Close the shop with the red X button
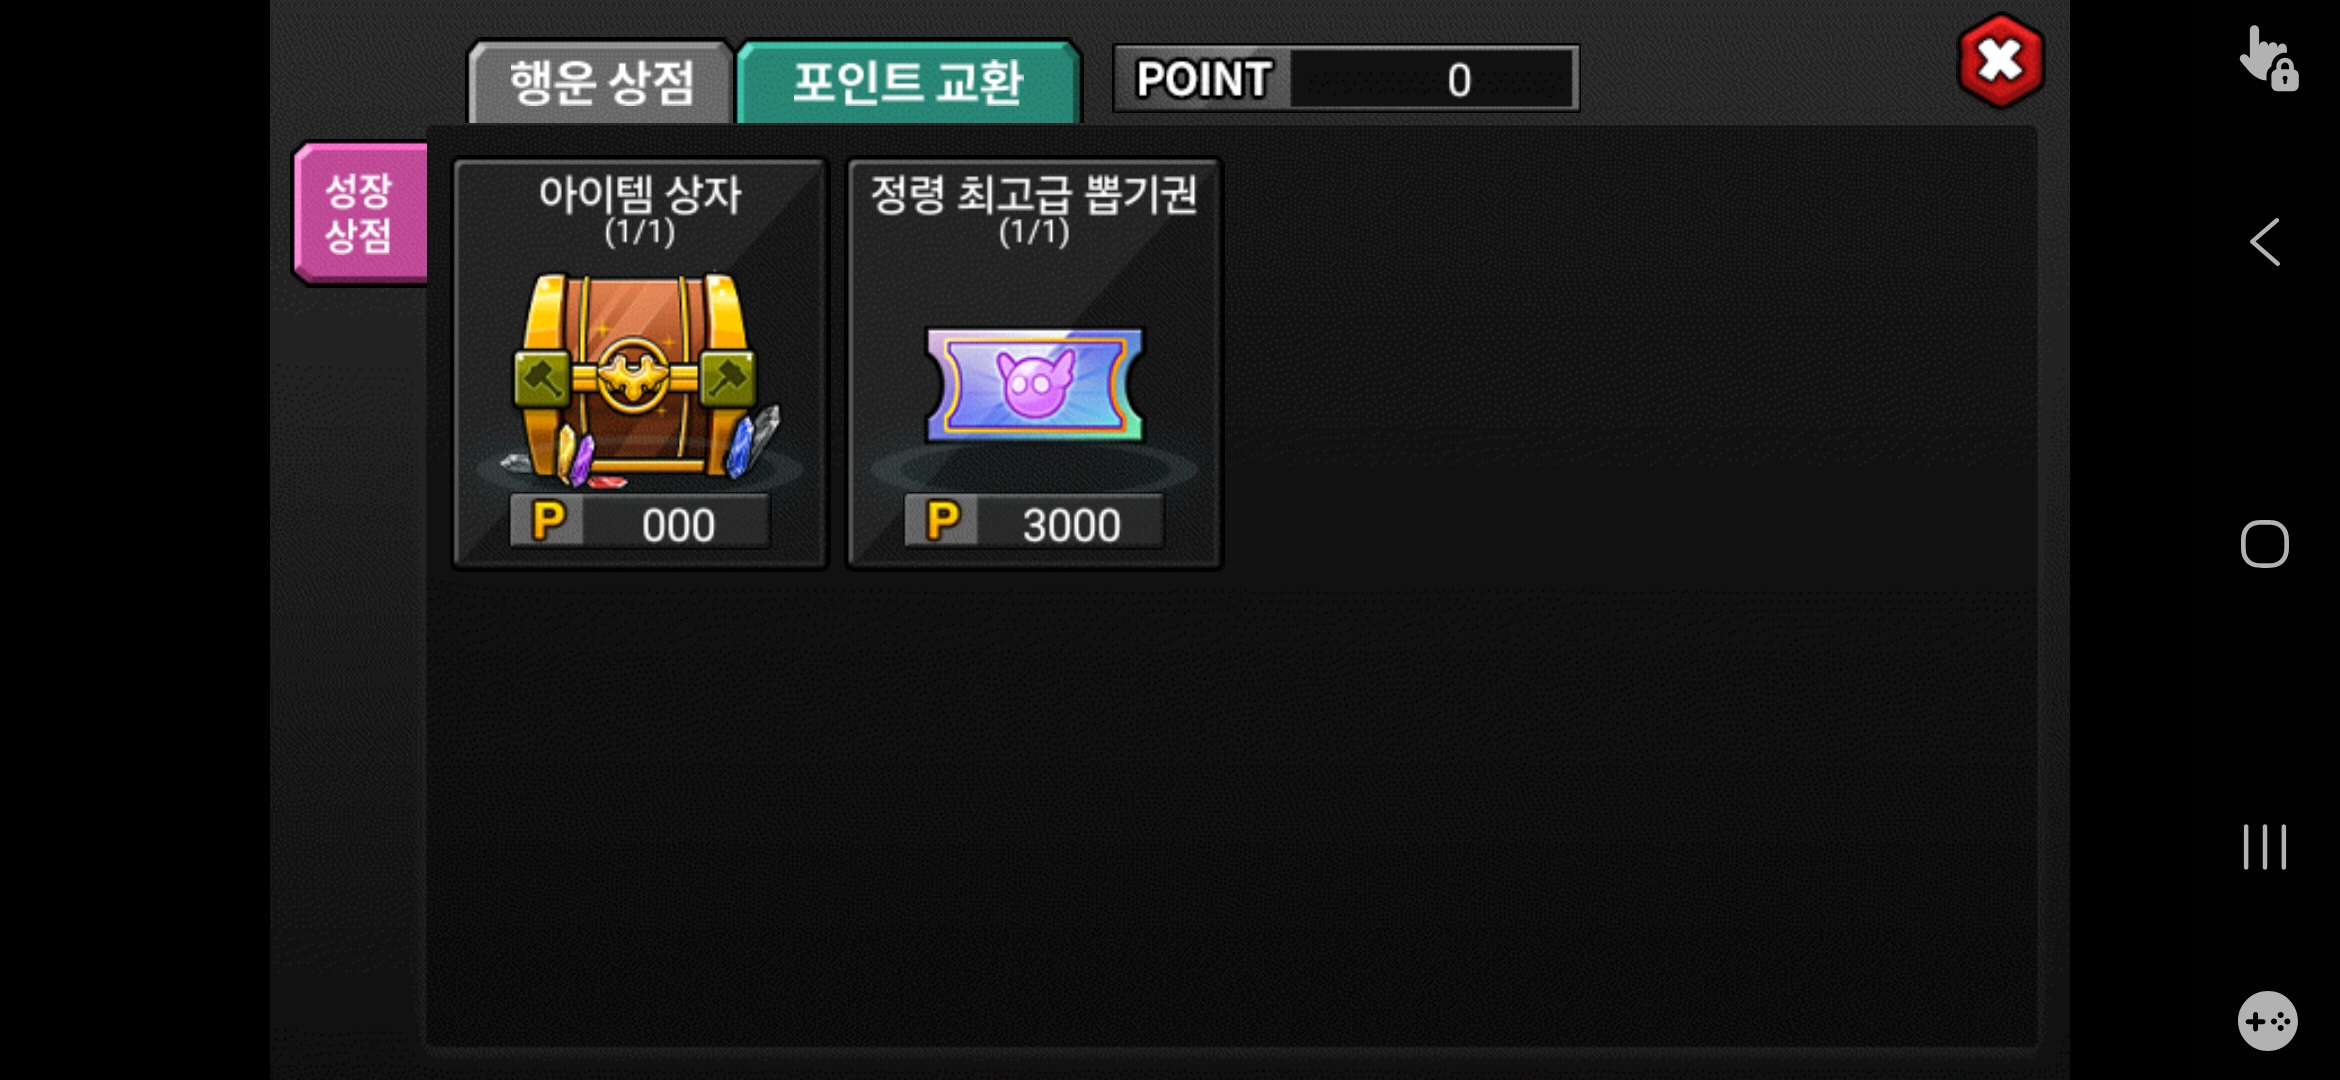 (x=2000, y=60)
